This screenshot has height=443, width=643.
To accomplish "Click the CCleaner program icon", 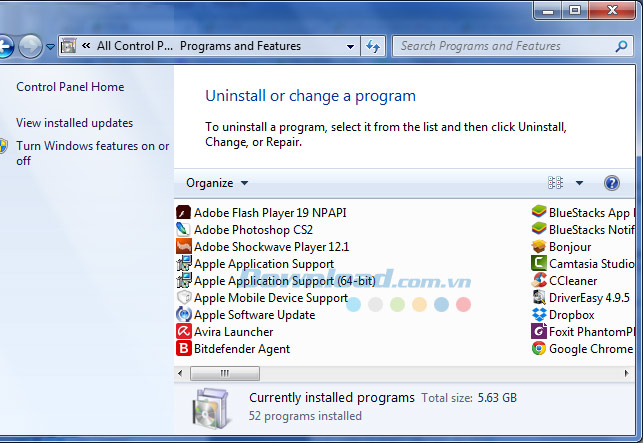I will [539, 281].
